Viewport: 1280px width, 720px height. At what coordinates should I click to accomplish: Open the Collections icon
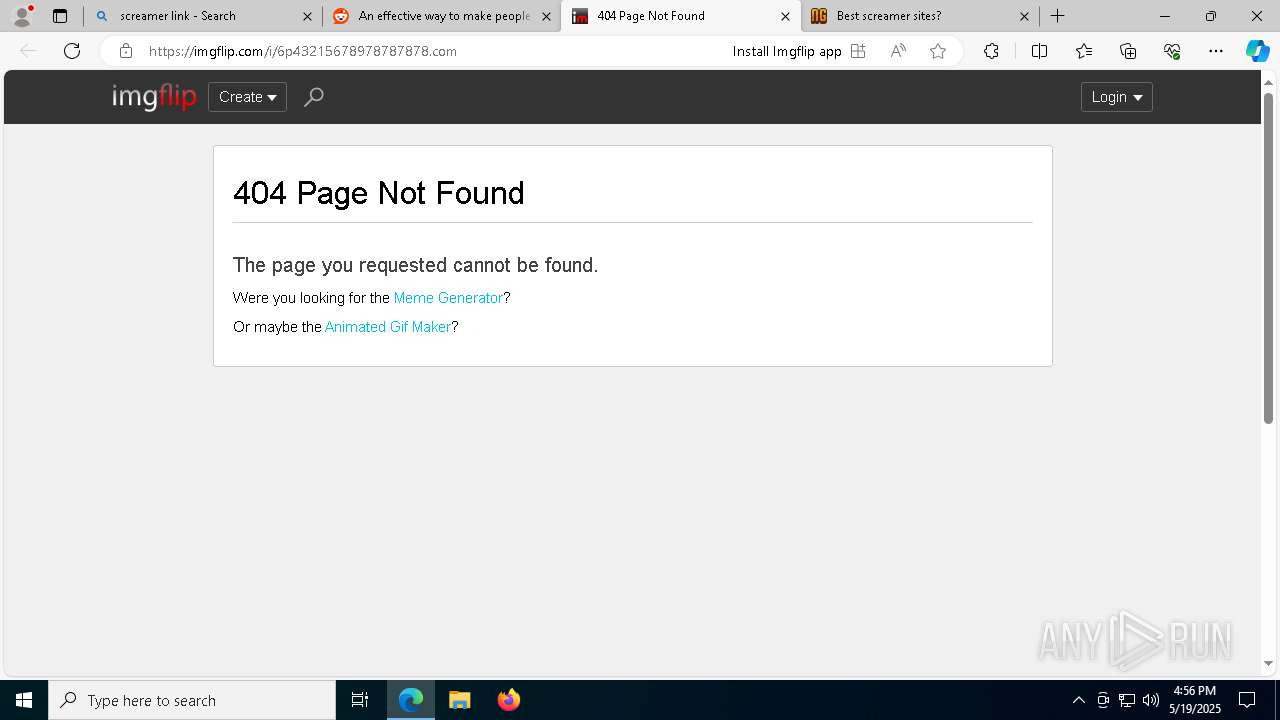tap(1128, 51)
